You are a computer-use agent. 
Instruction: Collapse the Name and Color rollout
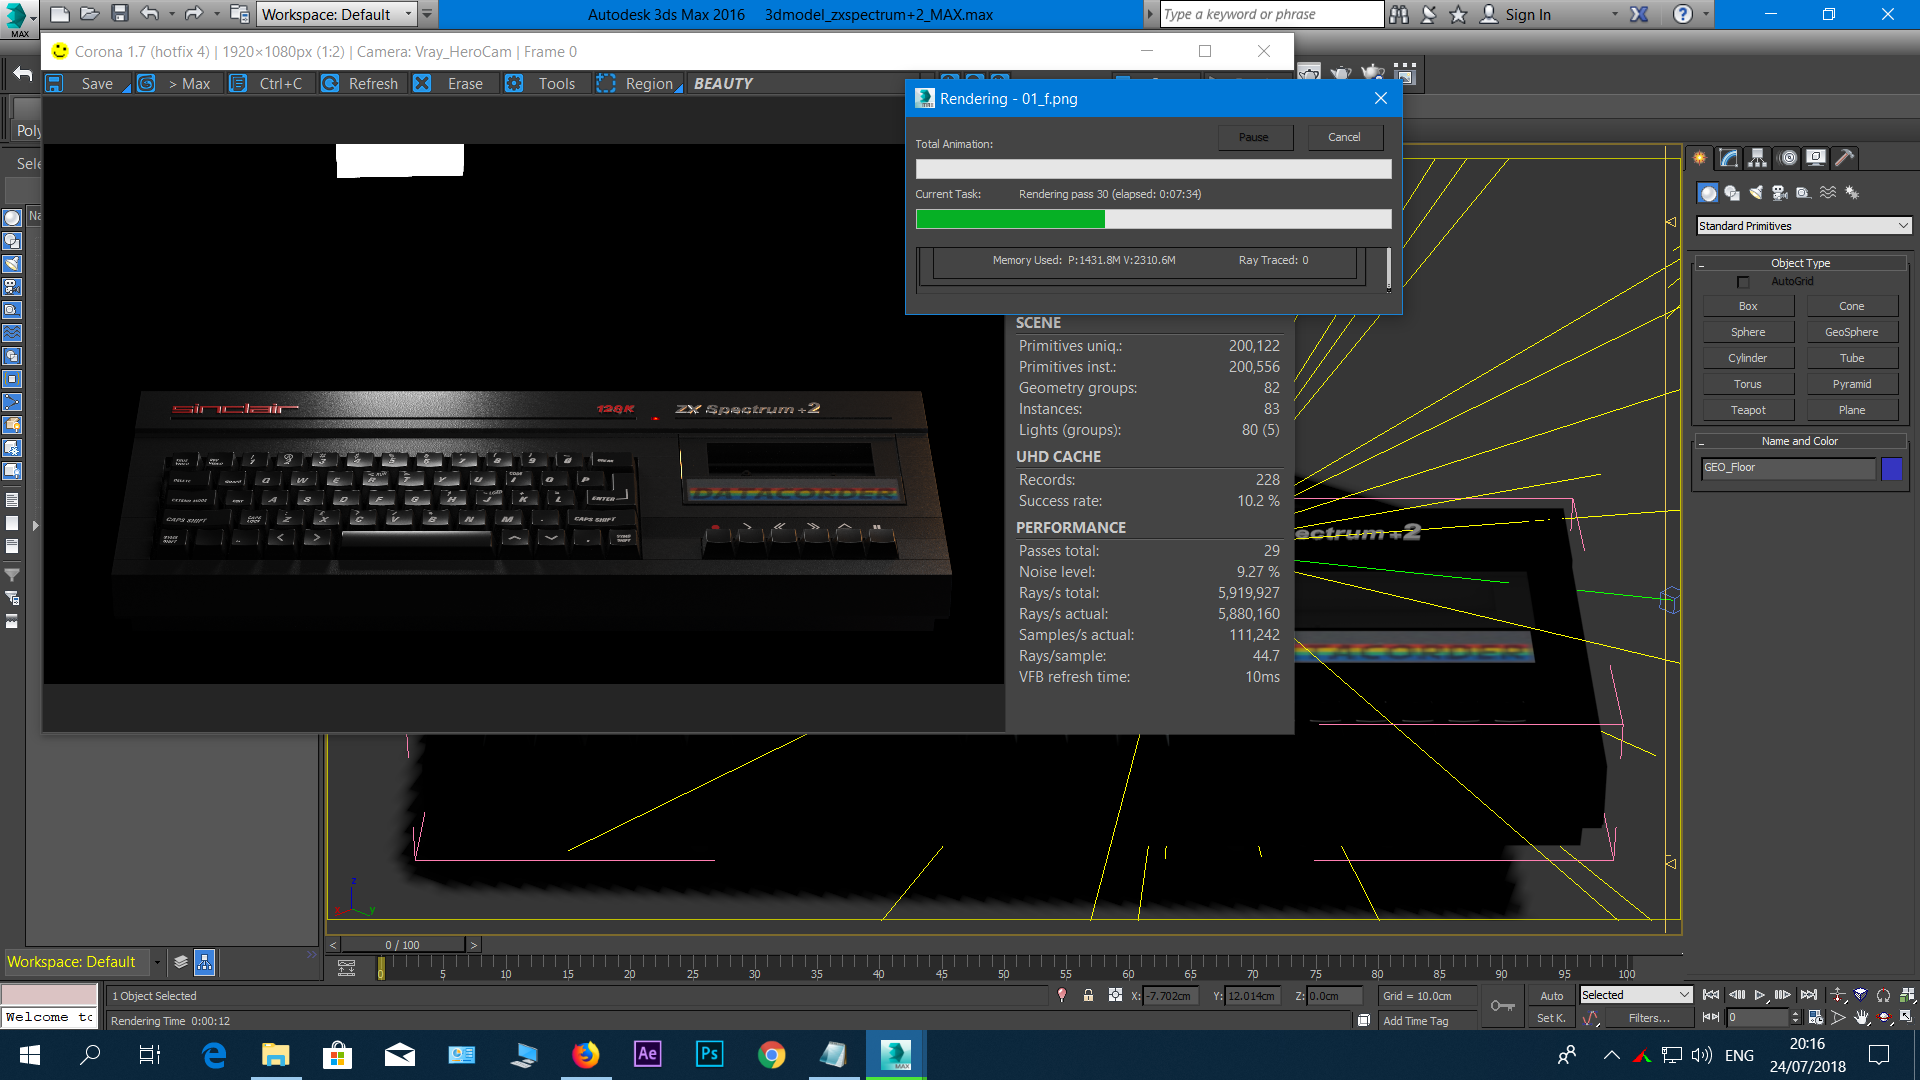click(x=1800, y=441)
